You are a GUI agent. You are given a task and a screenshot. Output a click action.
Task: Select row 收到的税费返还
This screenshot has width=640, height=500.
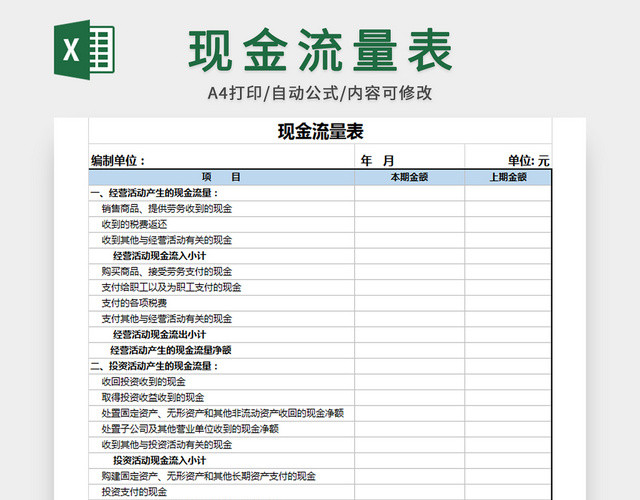320,224
